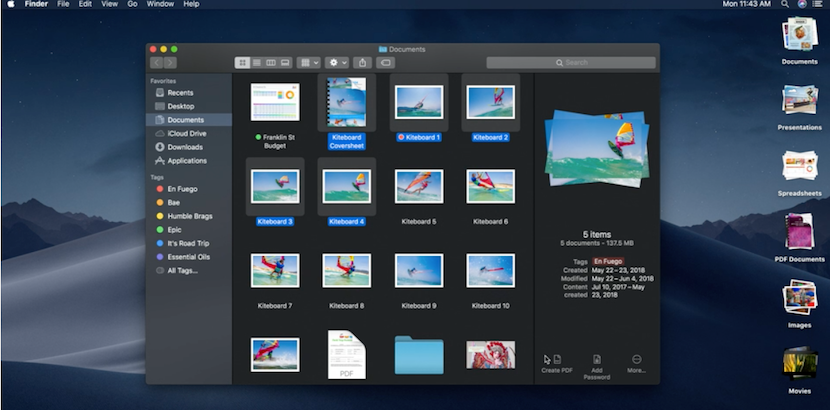Select the red En Fuego tag
Image resolution: width=830 pixels, height=410 pixels.
tap(181, 189)
